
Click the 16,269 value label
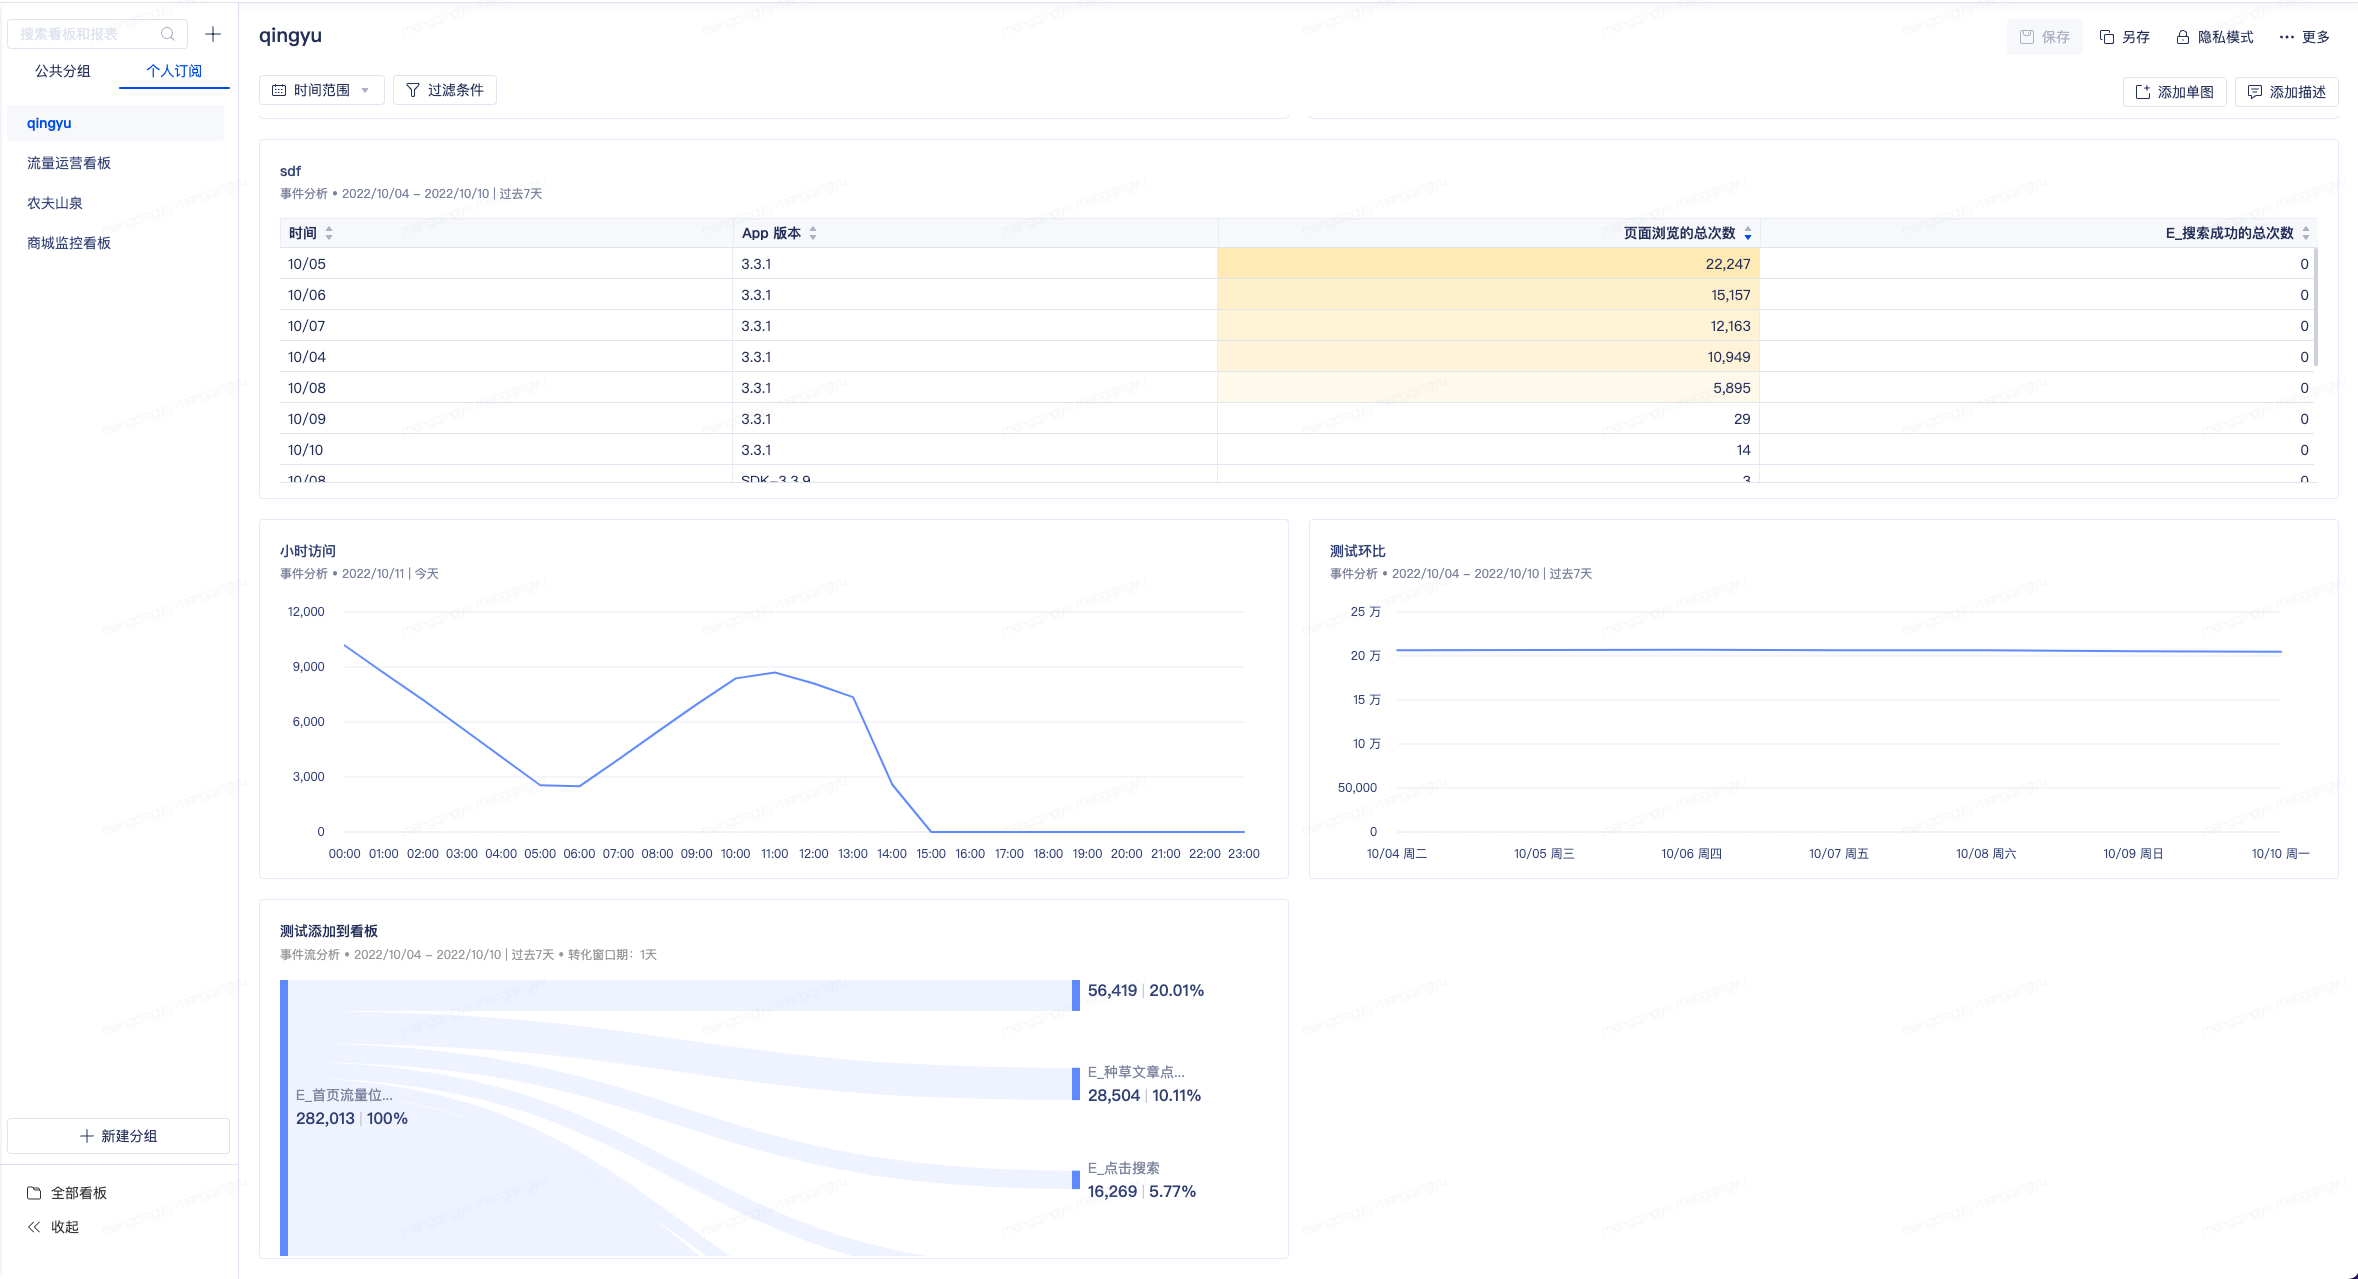[x=1113, y=1191]
